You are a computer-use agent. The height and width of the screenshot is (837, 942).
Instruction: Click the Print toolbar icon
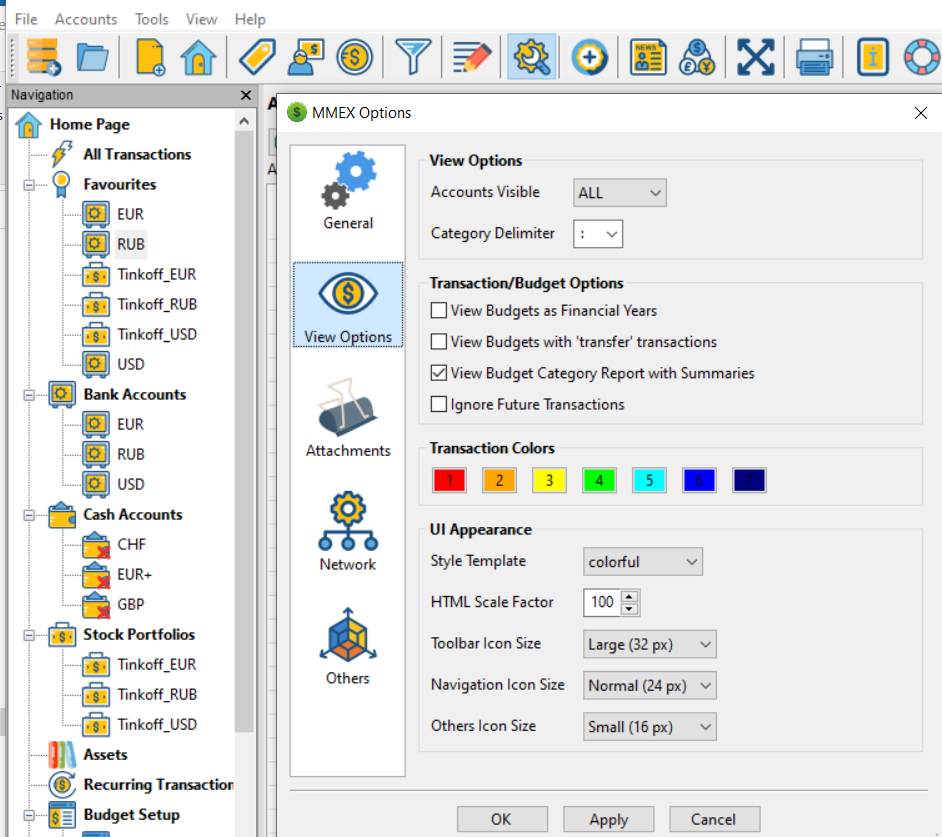(814, 57)
